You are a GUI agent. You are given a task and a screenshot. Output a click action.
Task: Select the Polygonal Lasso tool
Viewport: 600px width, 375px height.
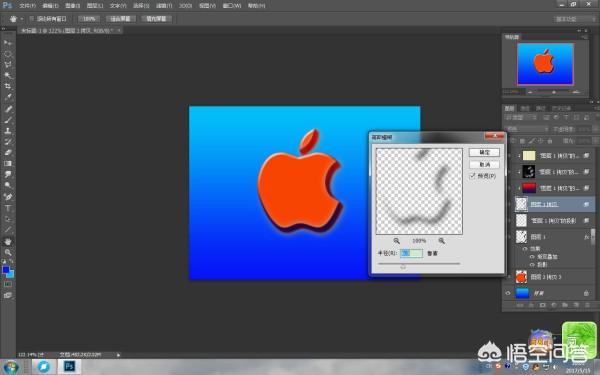pyautogui.click(x=8, y=64)
